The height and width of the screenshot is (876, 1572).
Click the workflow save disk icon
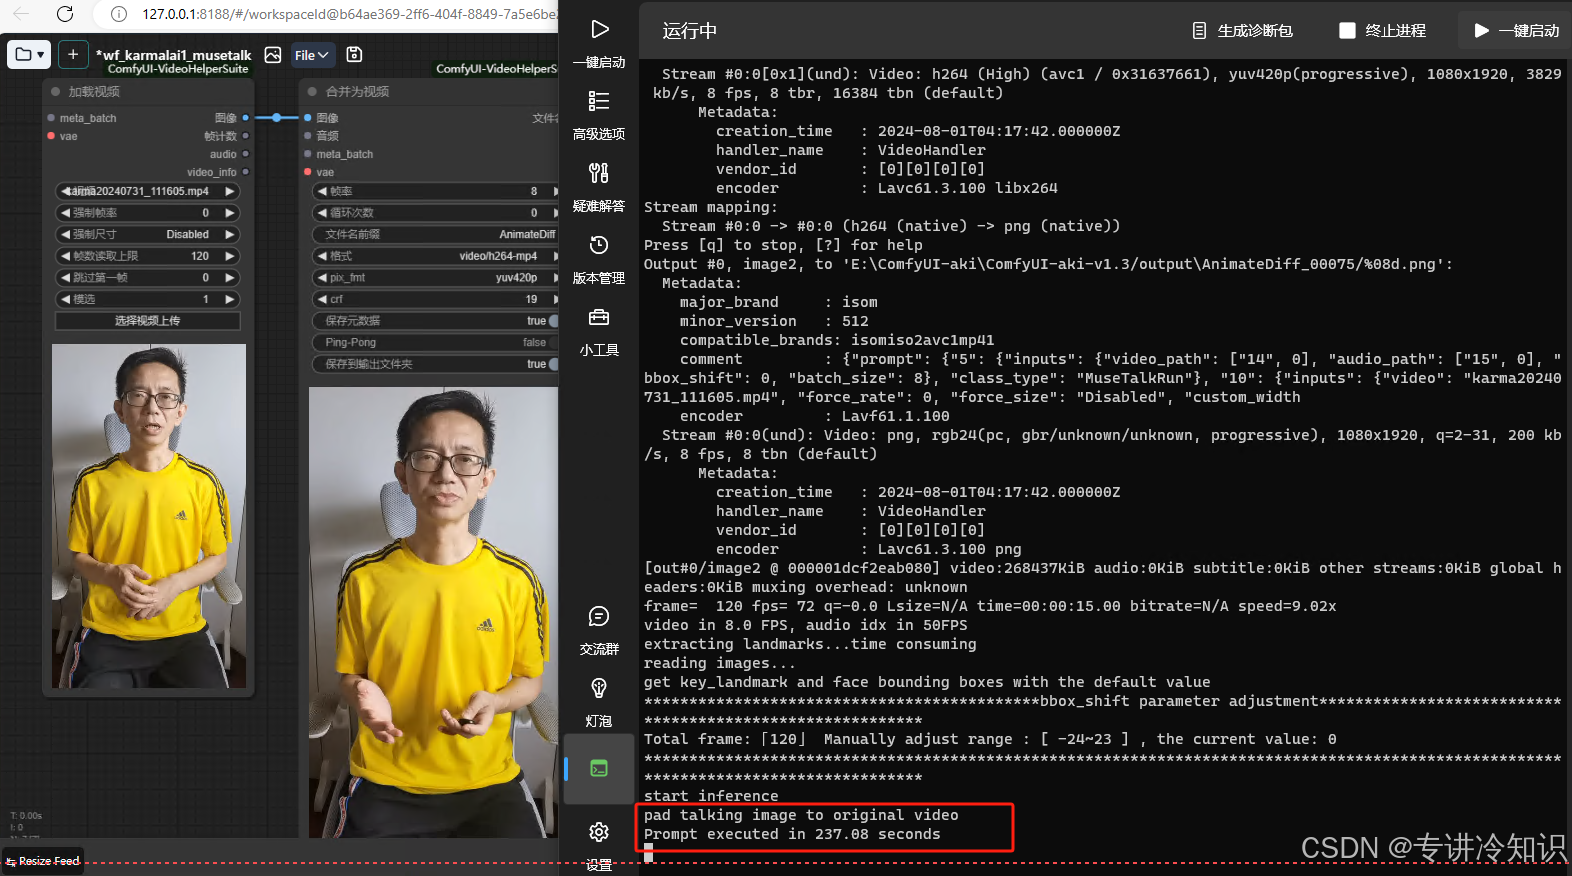(354, 55)
